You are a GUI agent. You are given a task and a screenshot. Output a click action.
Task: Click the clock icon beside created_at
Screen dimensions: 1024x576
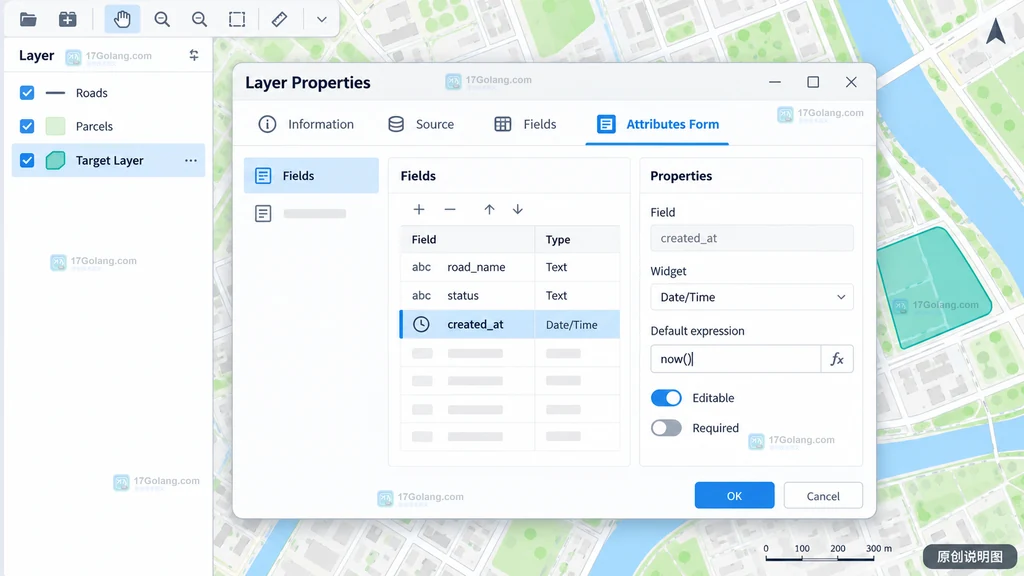pos(421,324)
